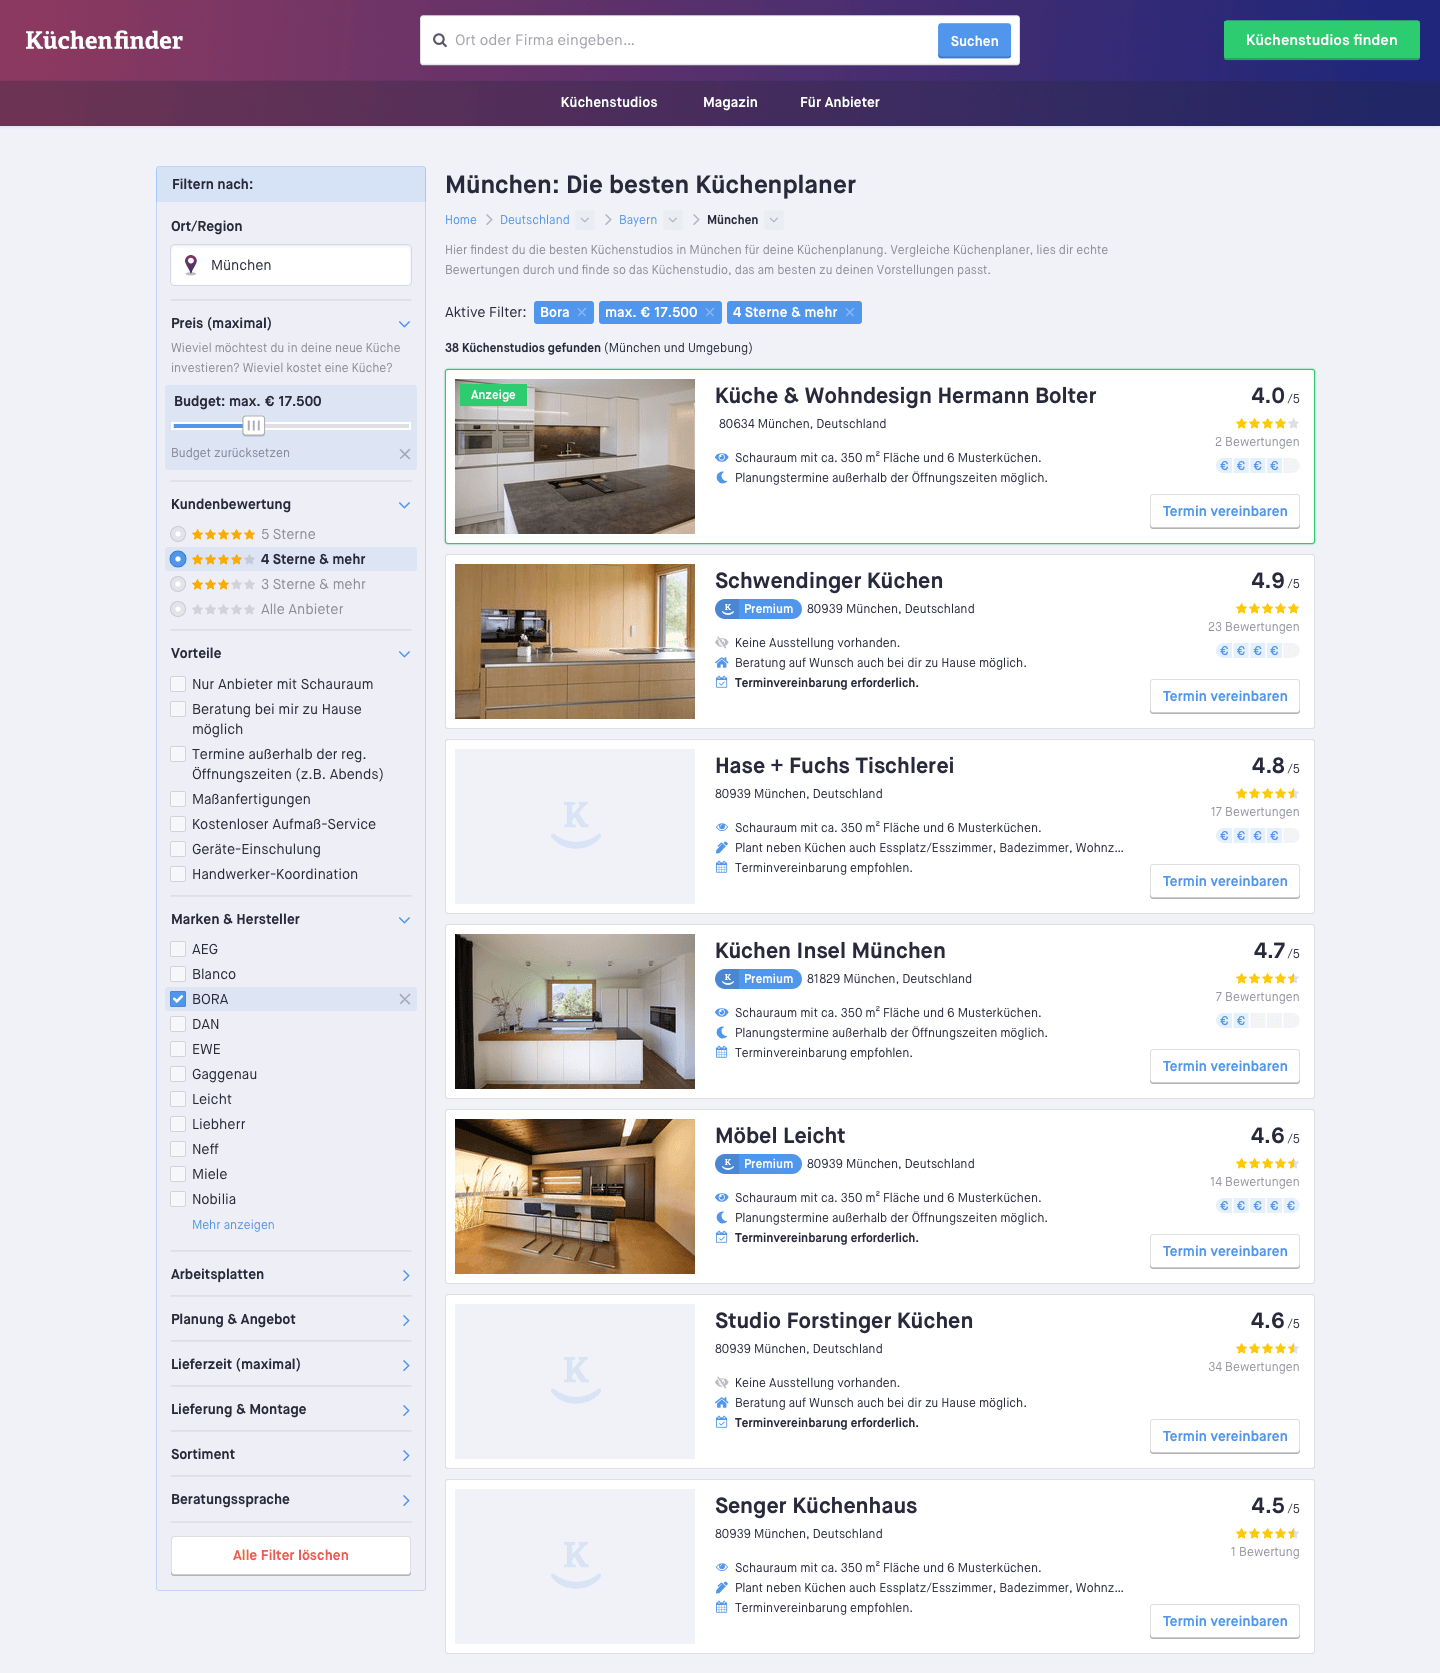Click Premium badge on Küchen Insel München

(758, 979)
